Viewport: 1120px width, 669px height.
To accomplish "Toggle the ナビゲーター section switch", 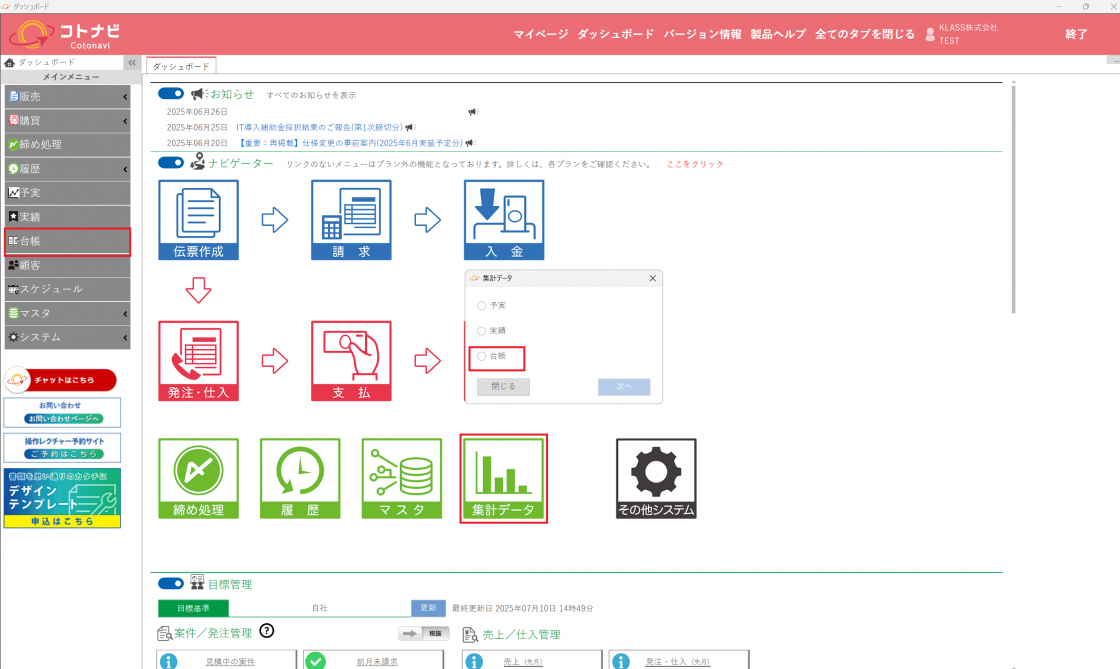I will 171,163.
